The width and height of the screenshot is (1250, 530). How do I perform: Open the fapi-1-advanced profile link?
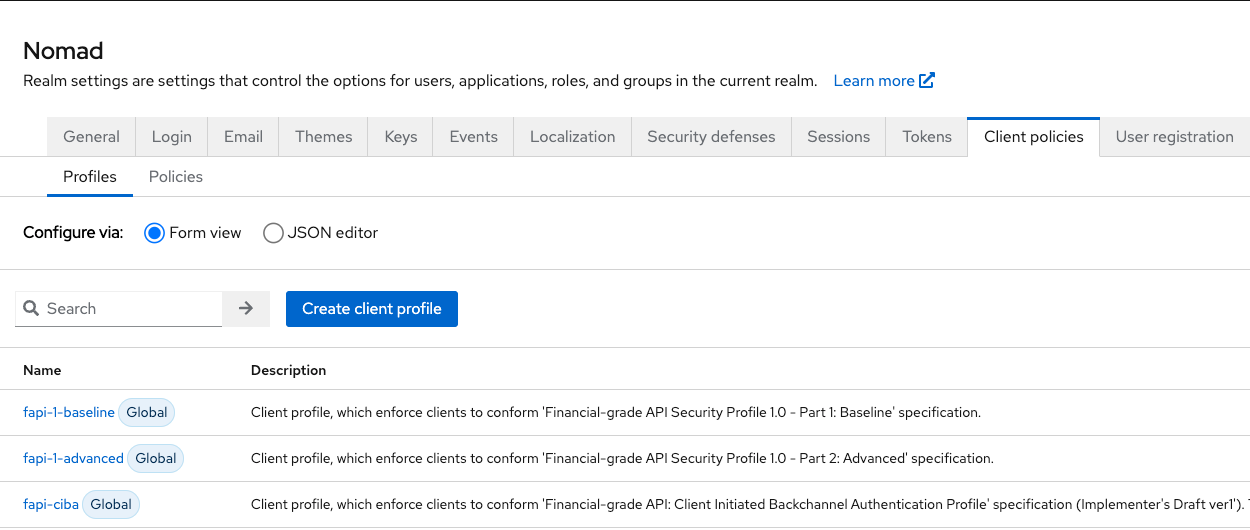coord(73,459)
